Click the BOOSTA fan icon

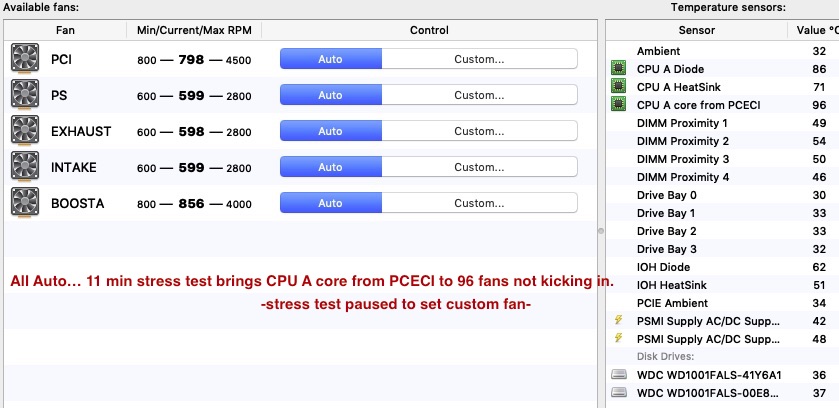click(x=25, y=203)
